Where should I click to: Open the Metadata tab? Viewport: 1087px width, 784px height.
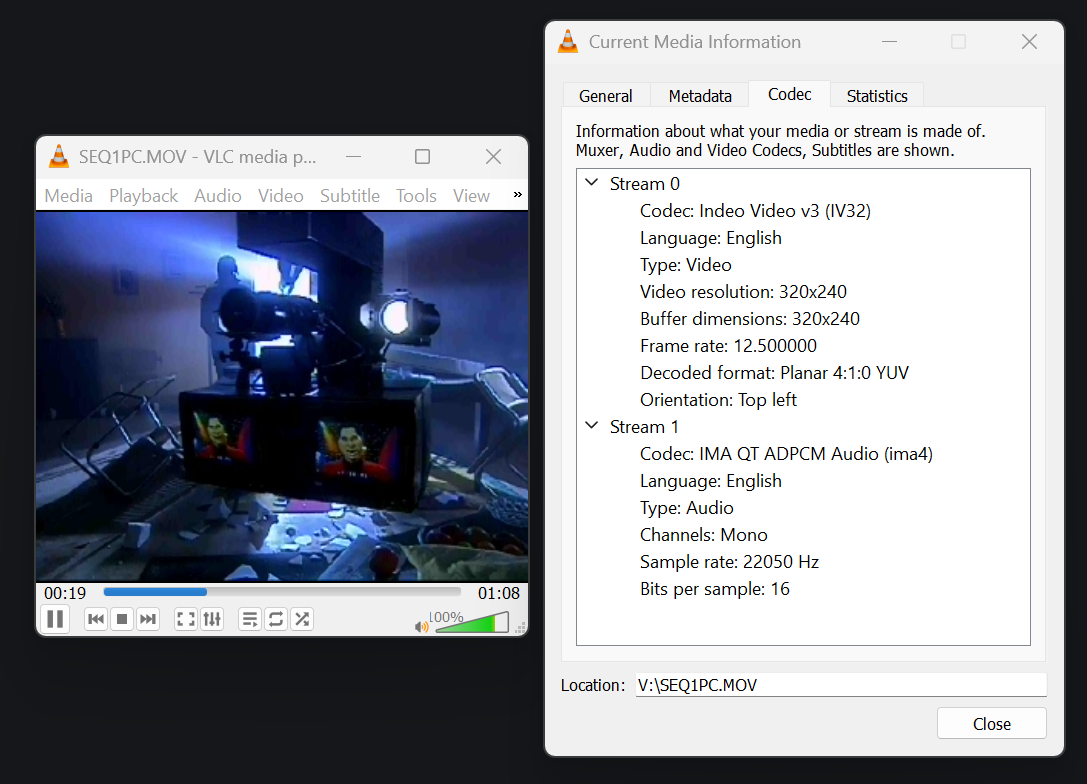click(x=700, y=96)
